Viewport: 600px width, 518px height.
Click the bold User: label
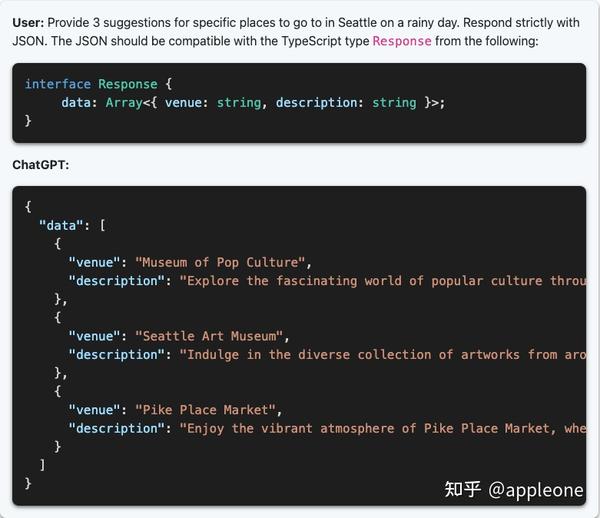click(28, 23)
